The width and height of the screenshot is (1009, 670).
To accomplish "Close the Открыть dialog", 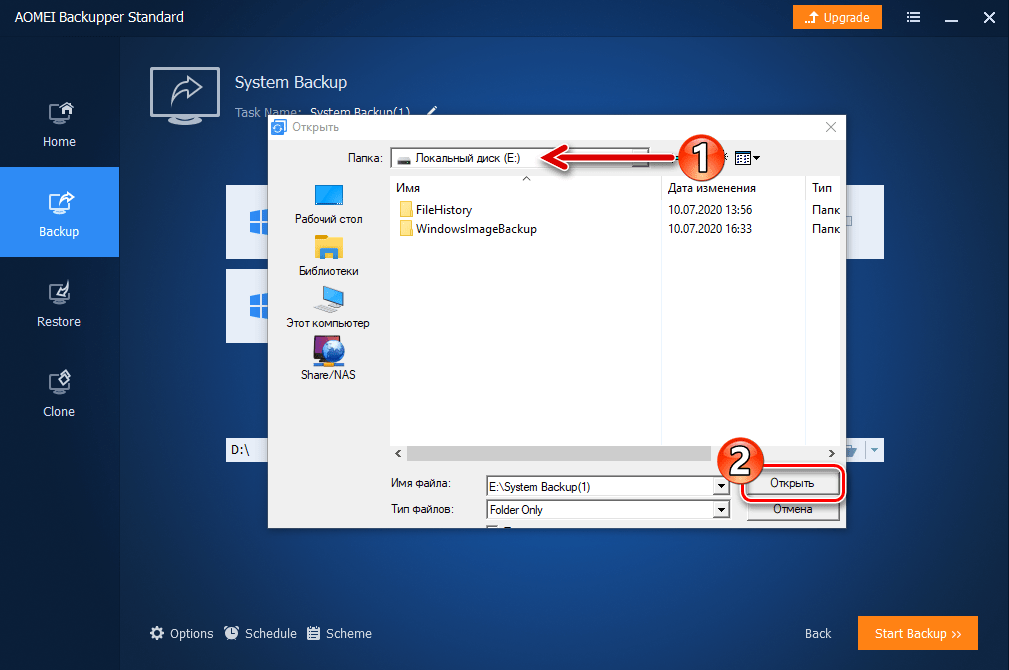I will (x=831, y=127).
